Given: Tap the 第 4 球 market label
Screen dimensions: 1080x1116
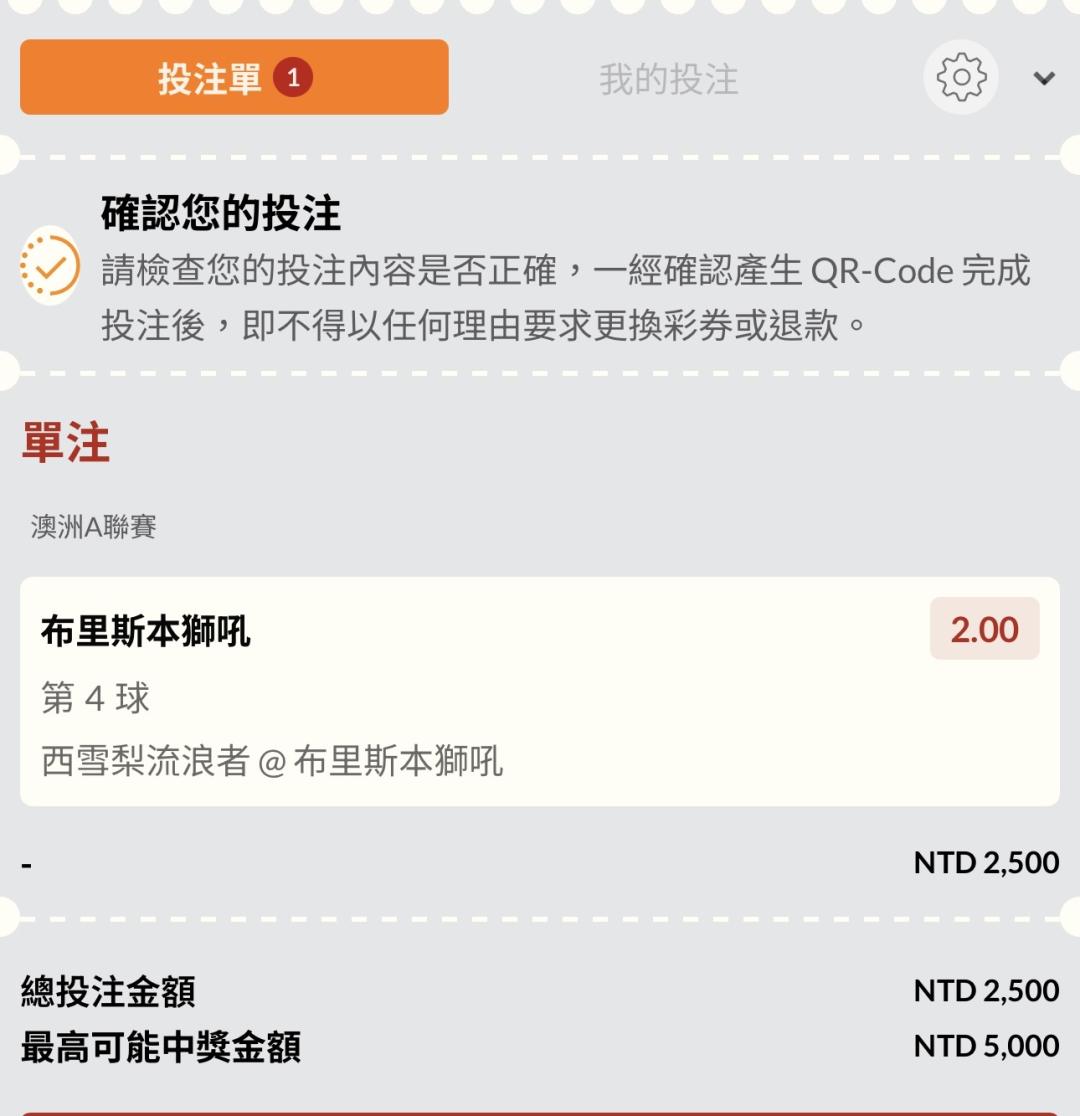Looking at the screenshot, I should pos(95,698).
